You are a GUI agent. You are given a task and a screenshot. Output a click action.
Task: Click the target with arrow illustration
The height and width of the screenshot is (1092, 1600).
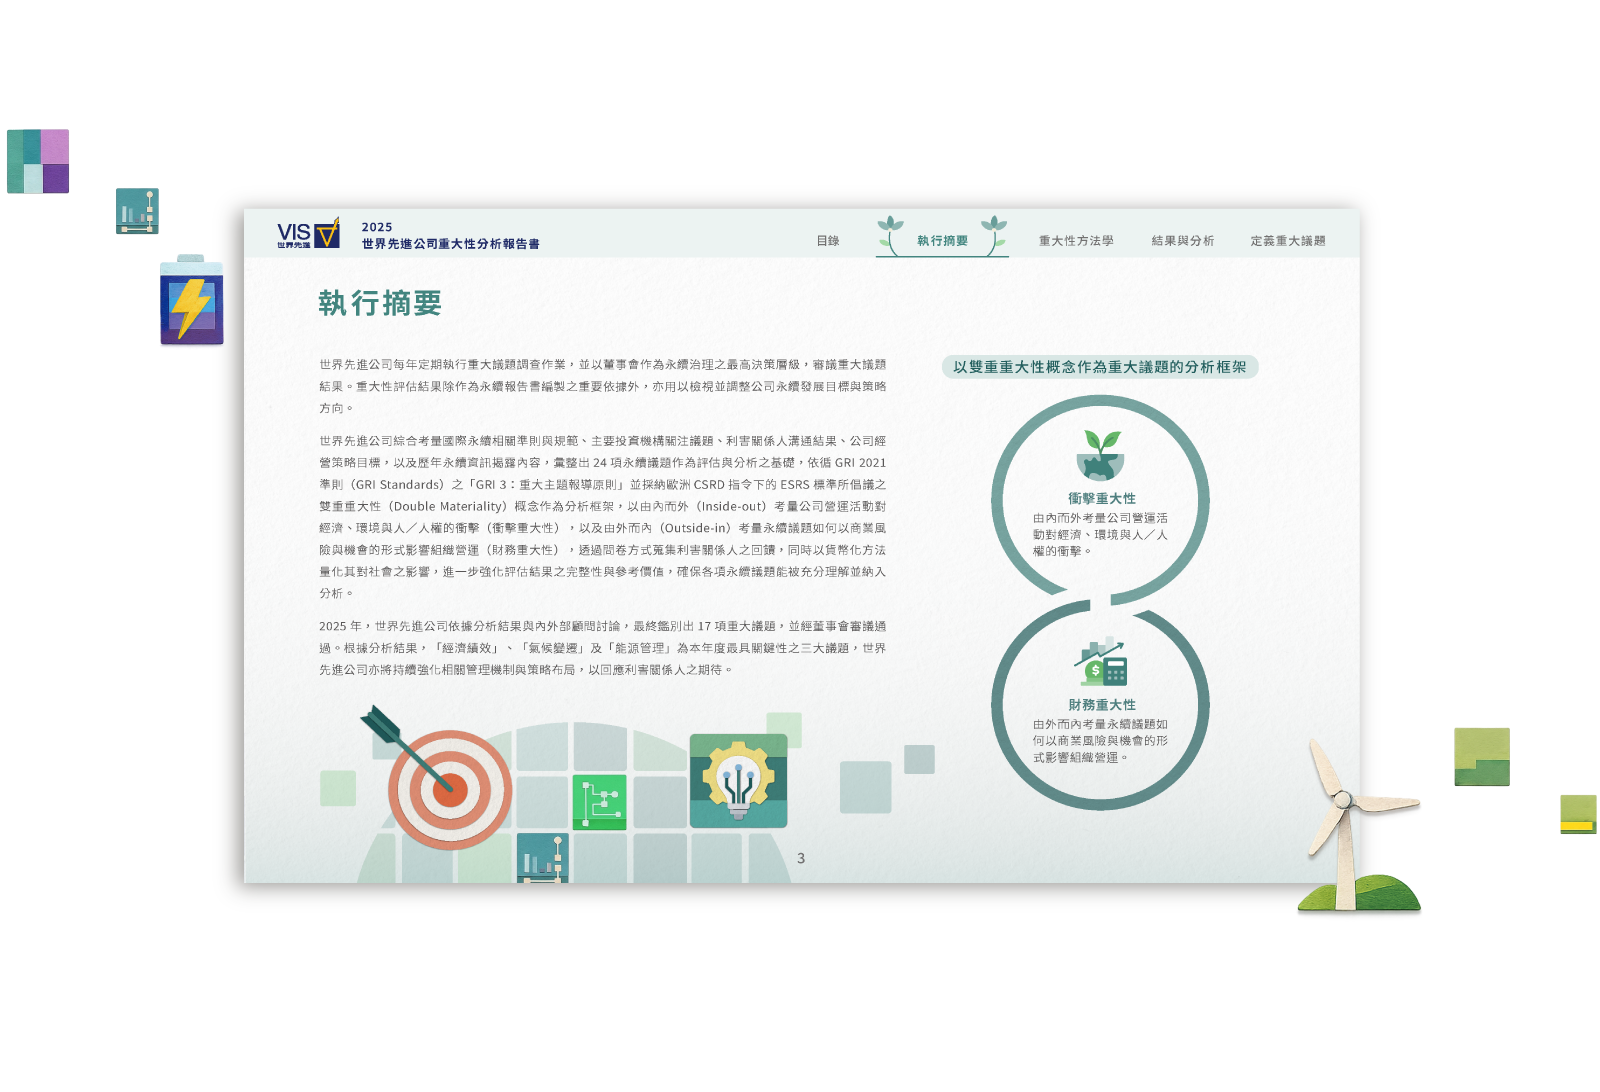[x=438, y=778]
